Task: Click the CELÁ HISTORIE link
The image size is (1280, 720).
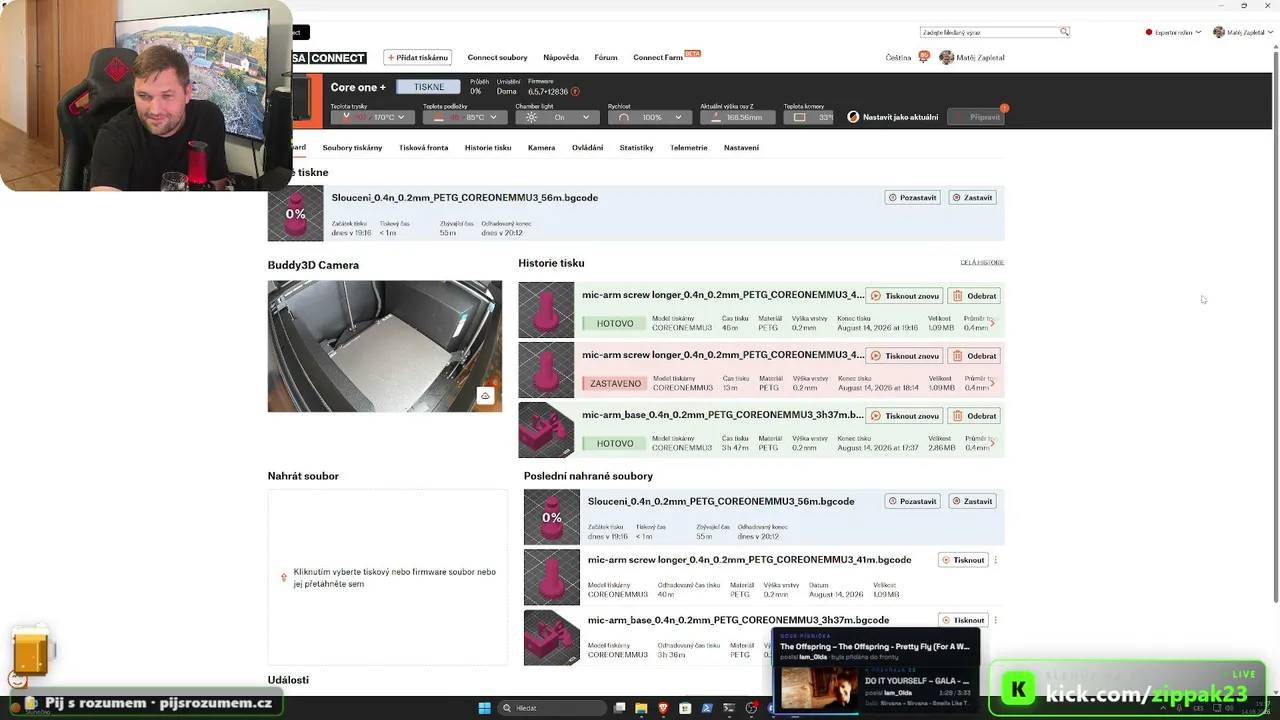Action: [x=982, y=263]
